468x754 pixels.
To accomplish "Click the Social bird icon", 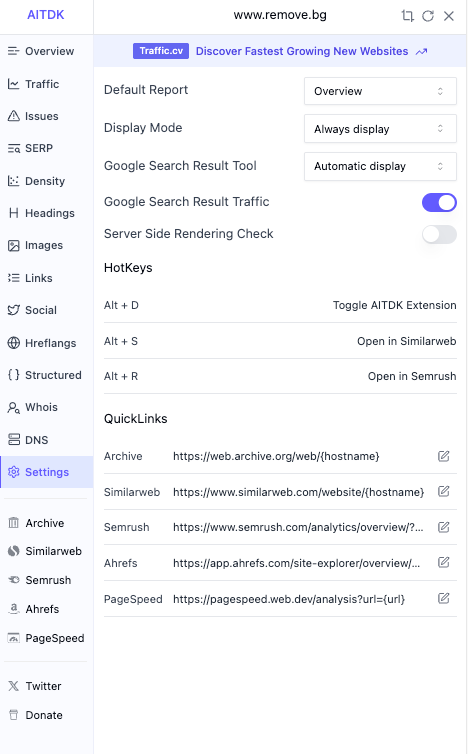I will (13, 310).
